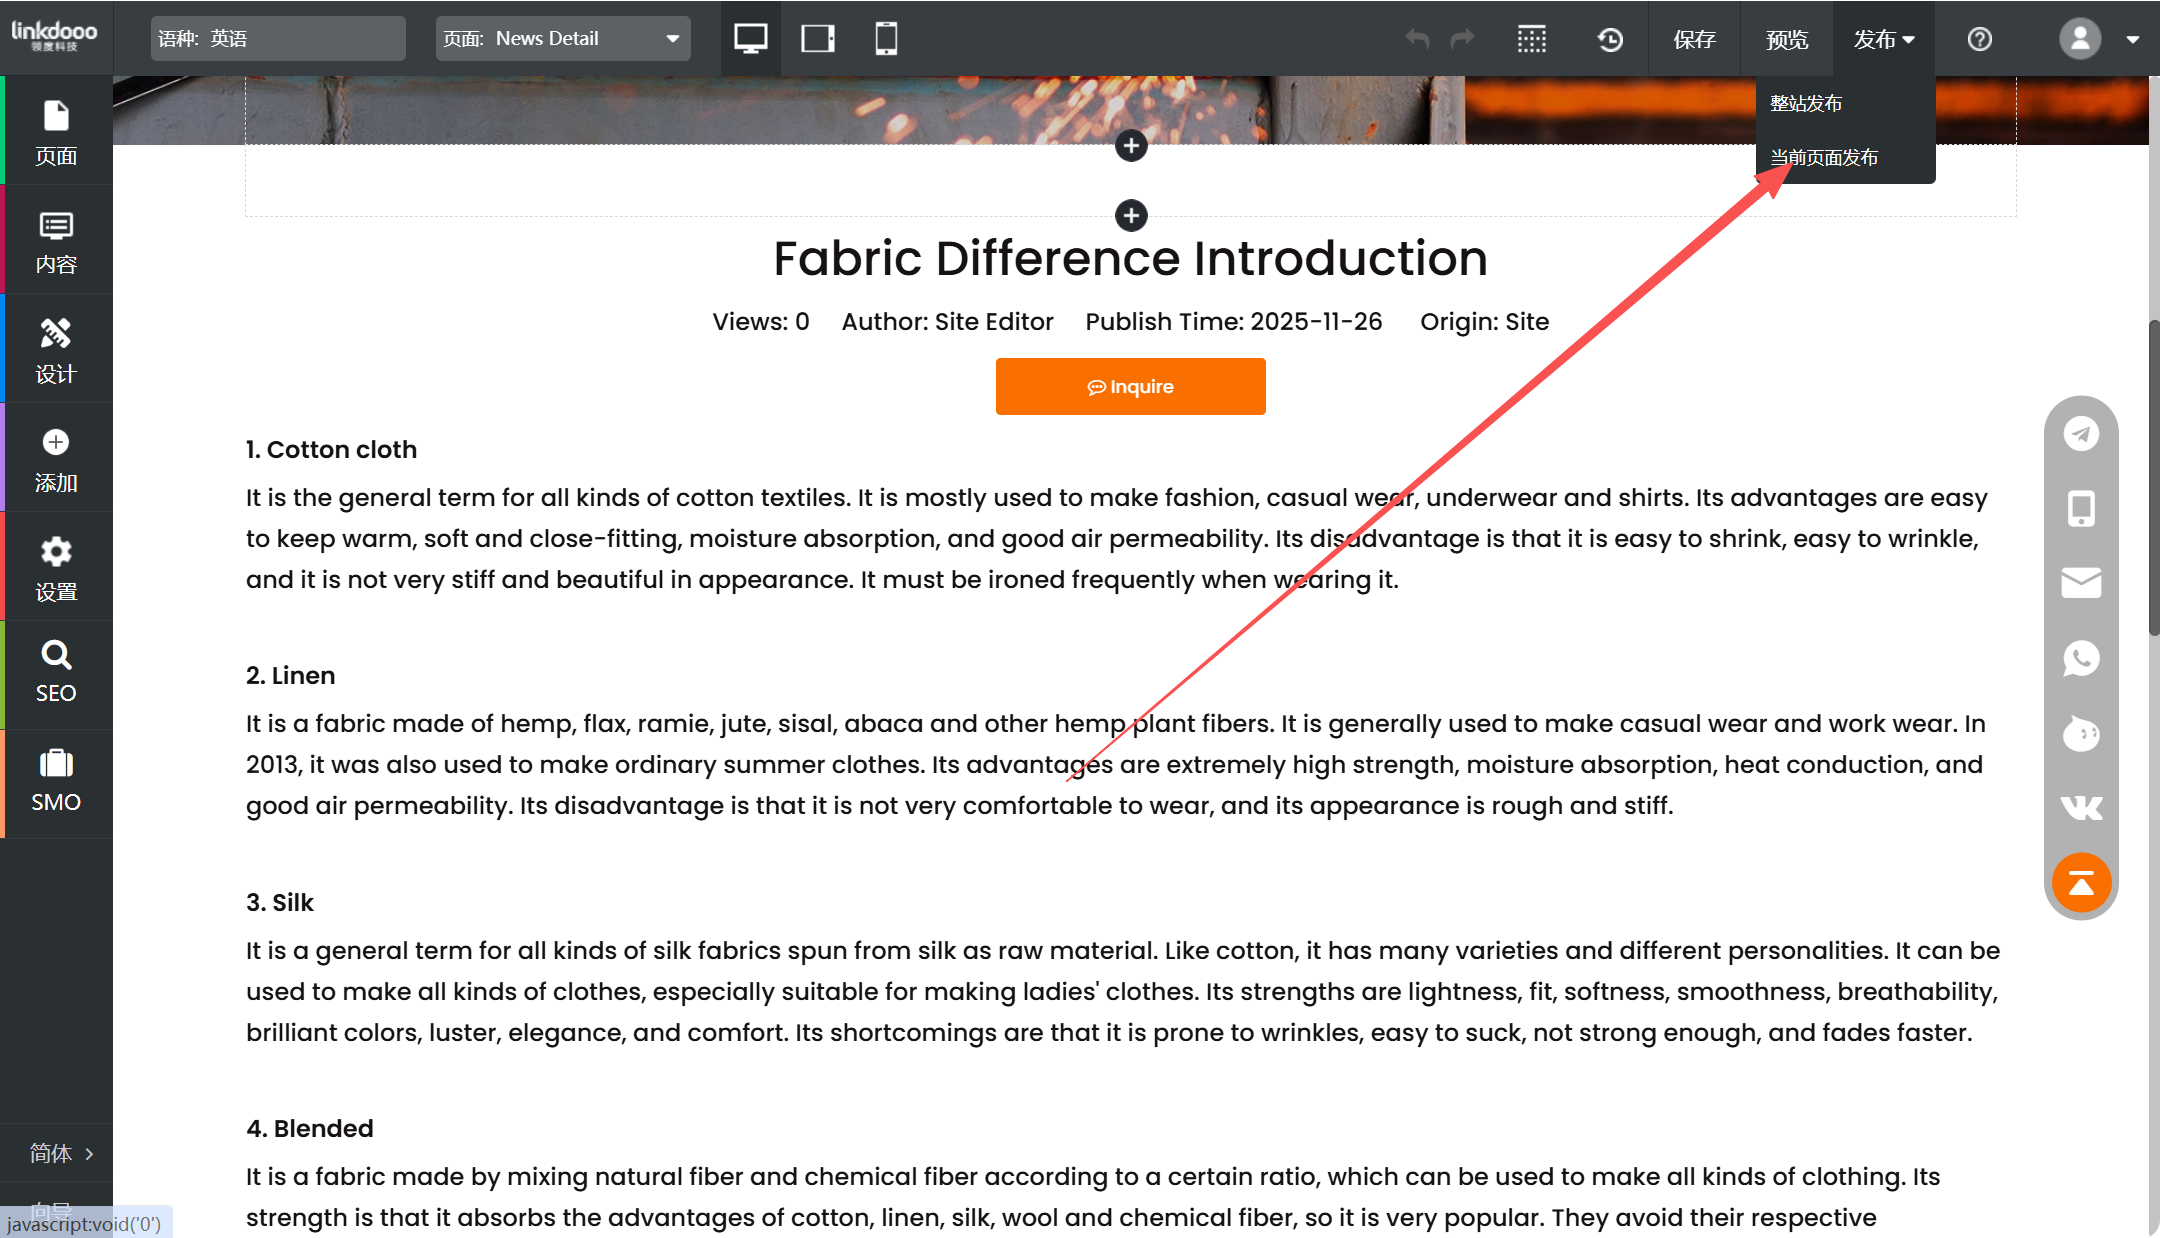Click the undo arrow icon
The width and height of the screenshot is (2160, 1238).
pyautogui.click(x=1417, y=39)
